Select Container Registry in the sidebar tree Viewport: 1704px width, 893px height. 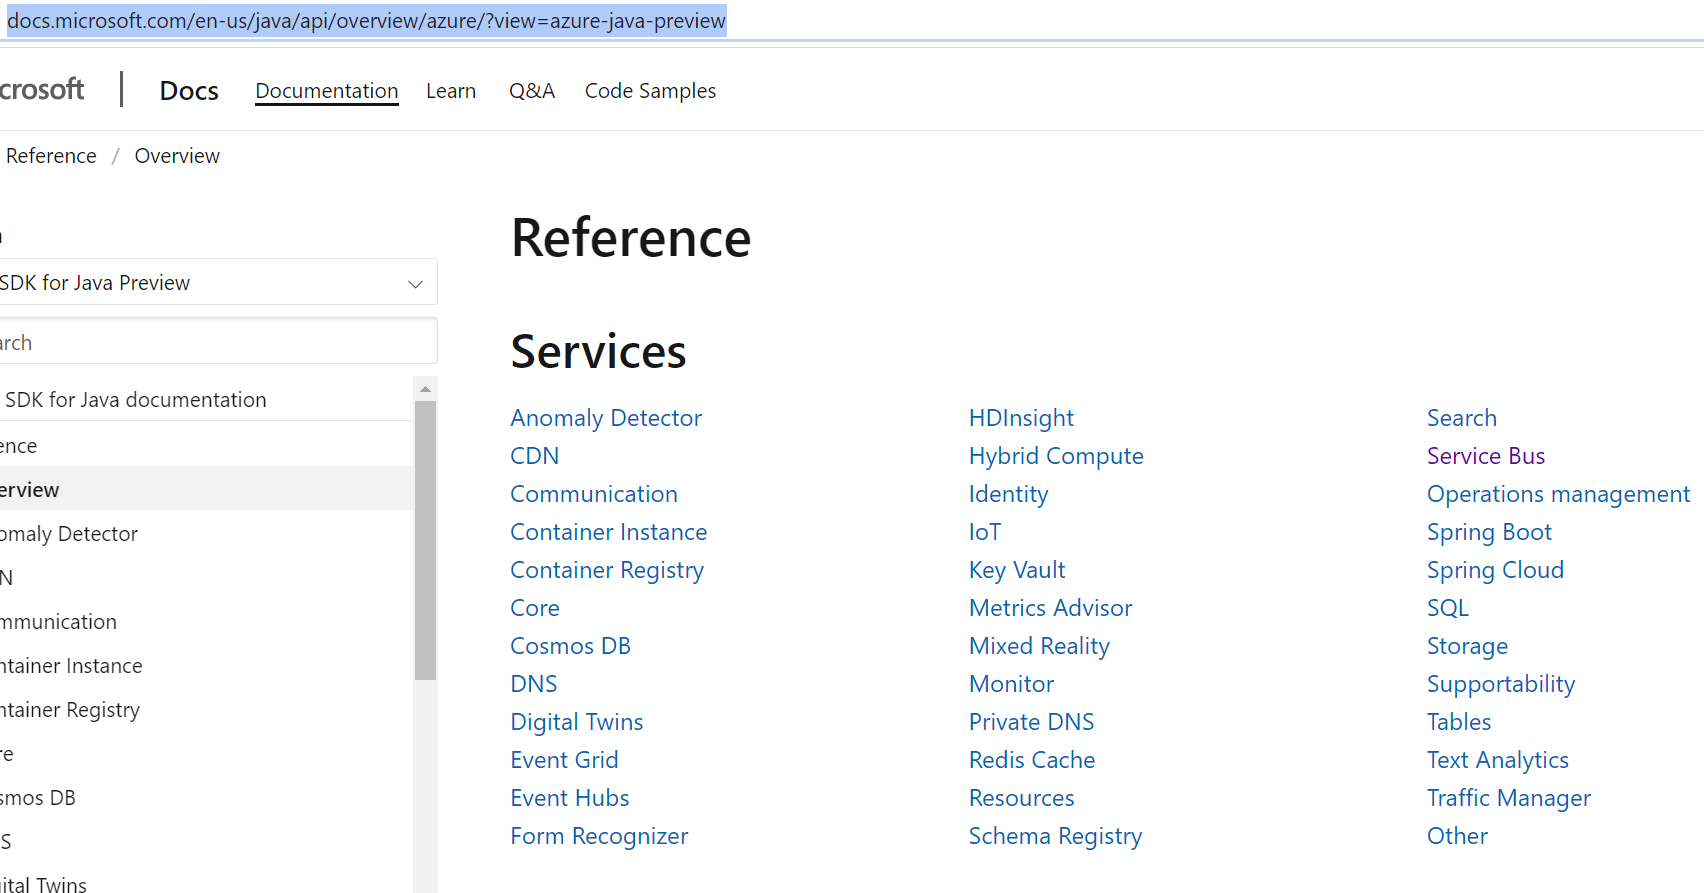[70, 710]
